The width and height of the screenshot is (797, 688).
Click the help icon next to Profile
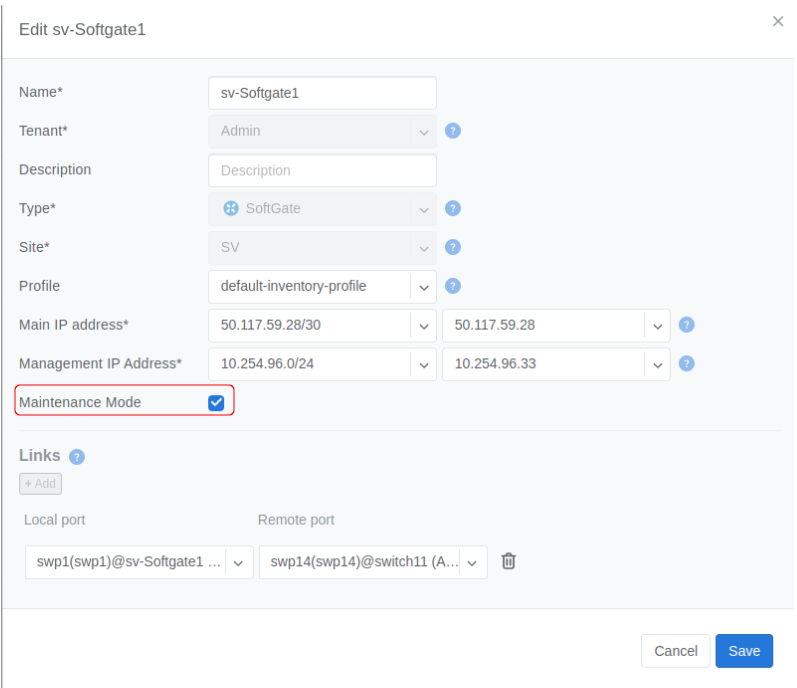pyautogui.click(x=452, y=286)
